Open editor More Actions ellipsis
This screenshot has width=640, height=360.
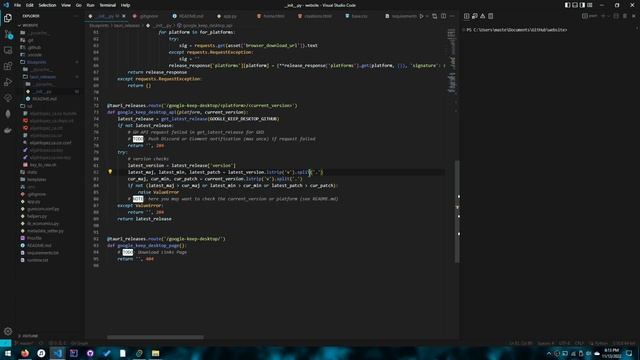tap(452, 16)
